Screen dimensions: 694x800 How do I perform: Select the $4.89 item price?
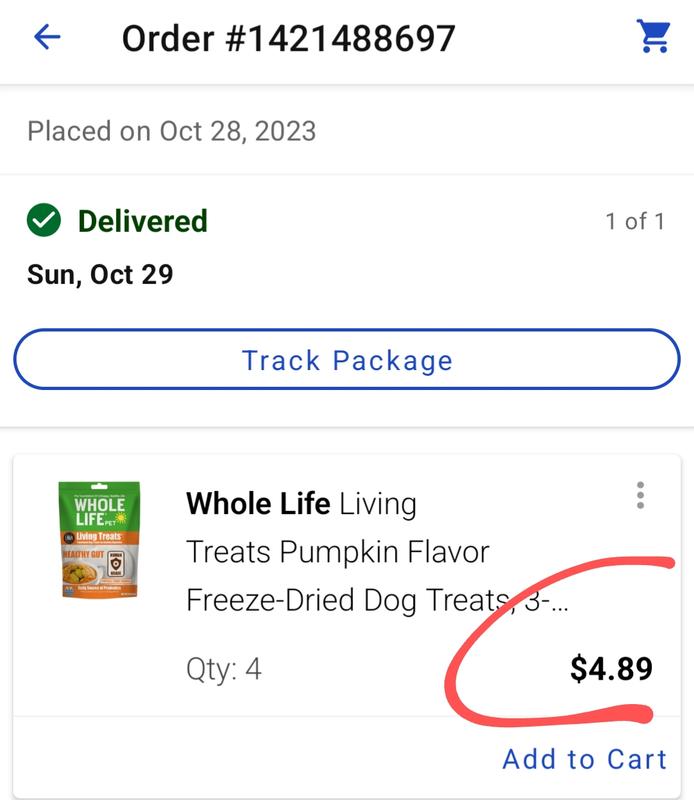612,669
